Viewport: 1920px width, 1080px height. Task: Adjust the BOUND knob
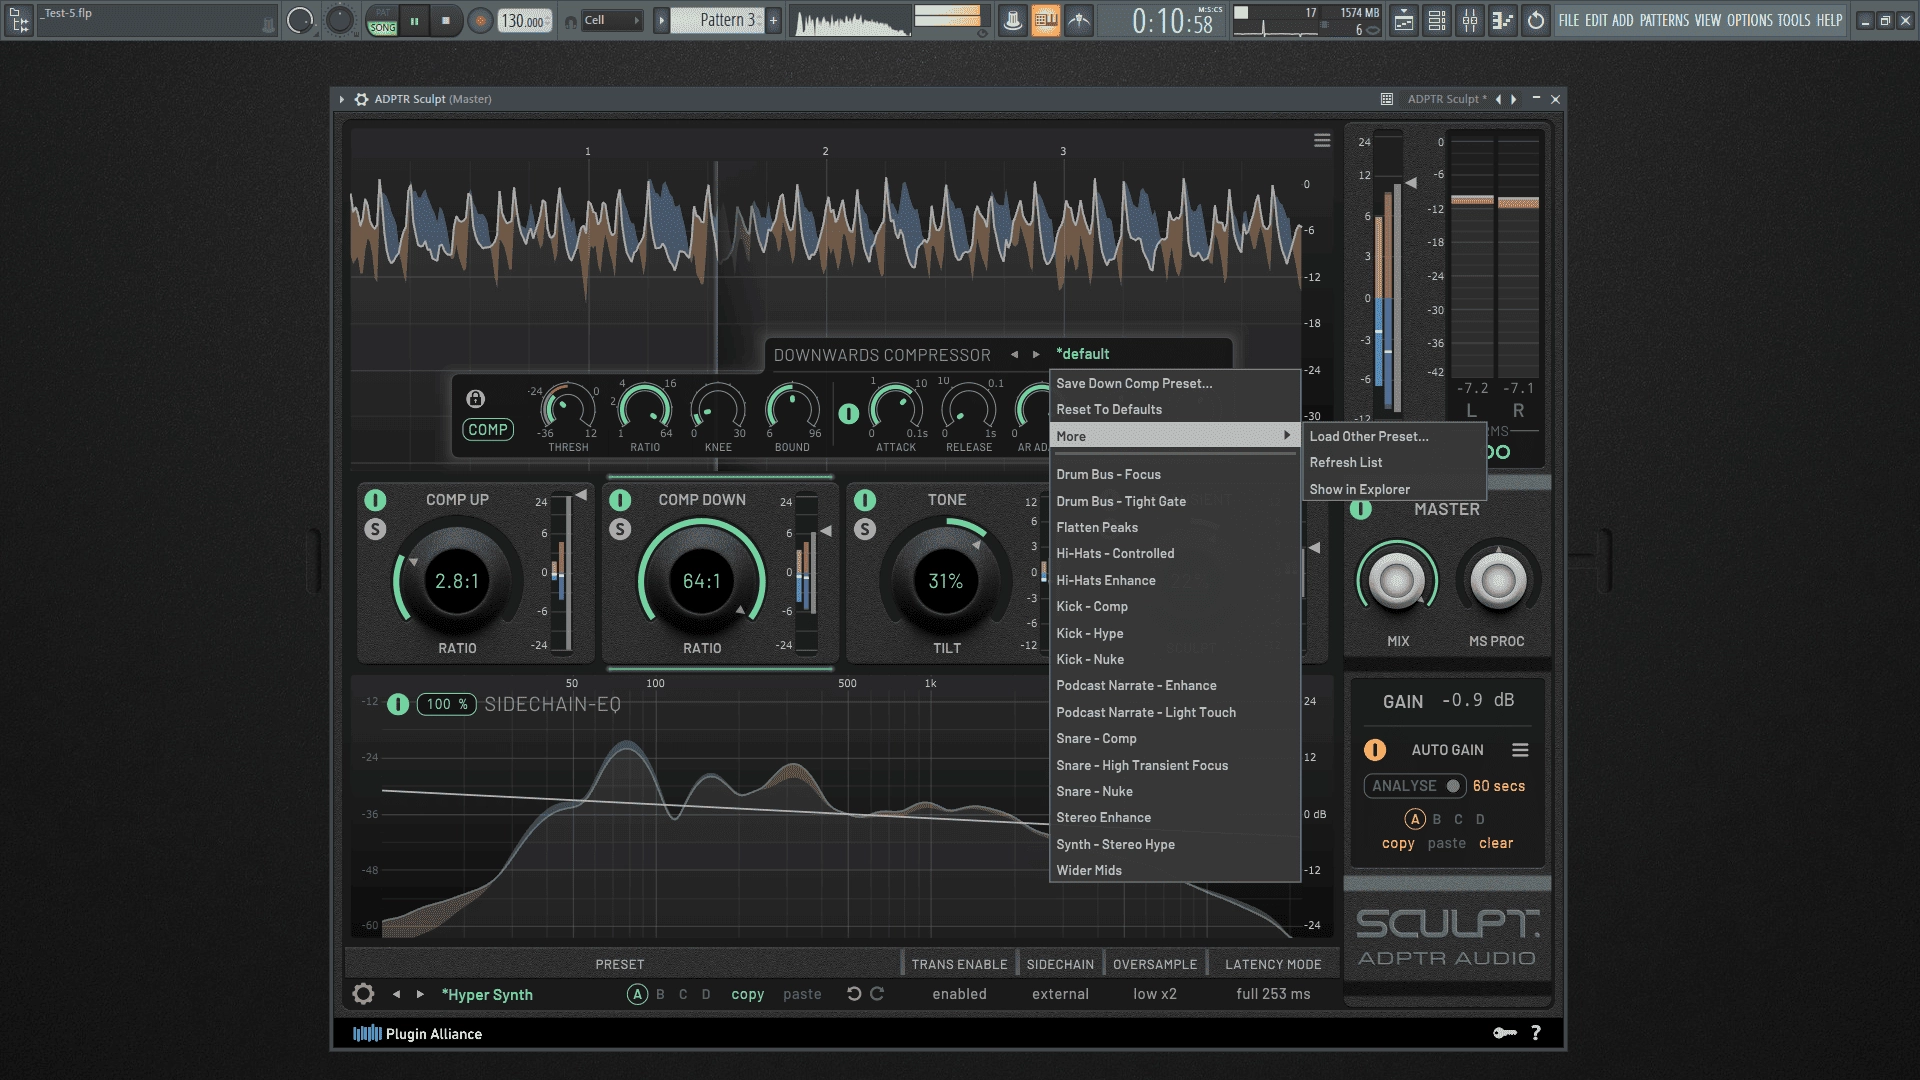click(792, 410)
